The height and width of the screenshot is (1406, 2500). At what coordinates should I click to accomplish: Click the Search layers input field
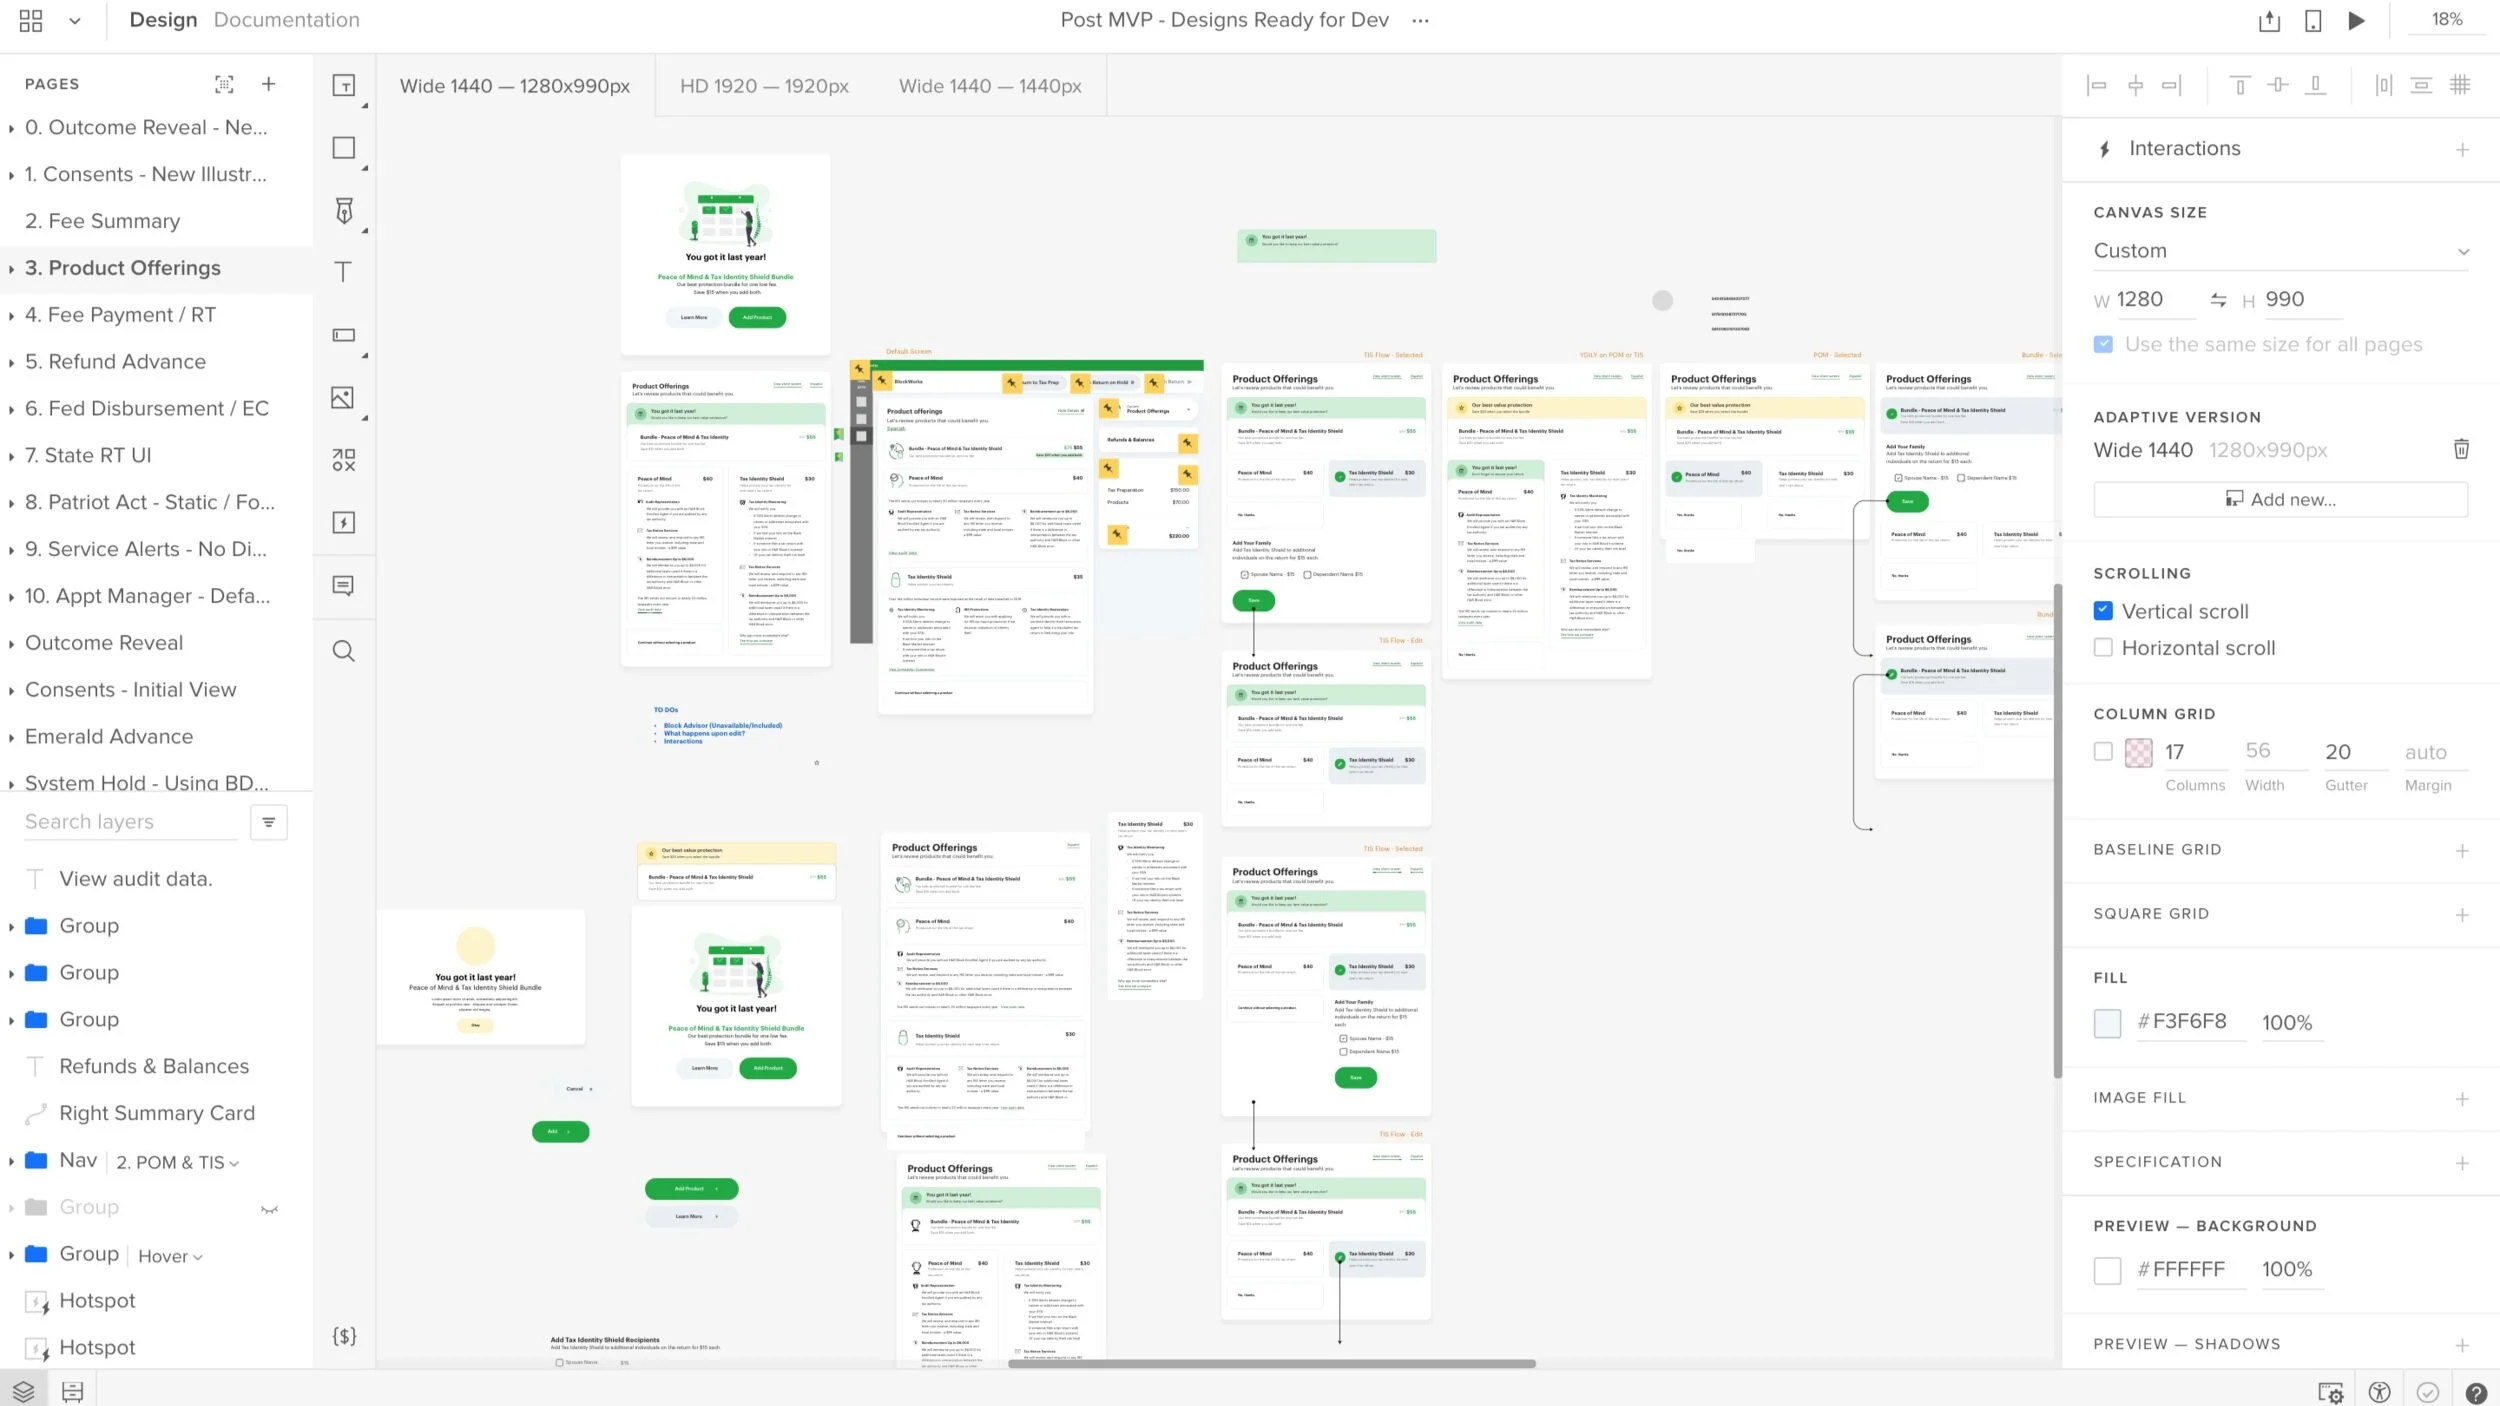coord(130,822)
